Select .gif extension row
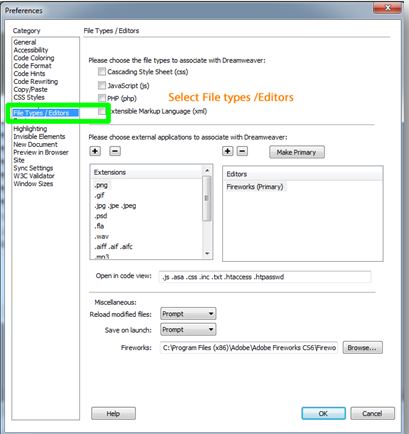The width and height of the screenshot is (409, 434). click(99, 195)
